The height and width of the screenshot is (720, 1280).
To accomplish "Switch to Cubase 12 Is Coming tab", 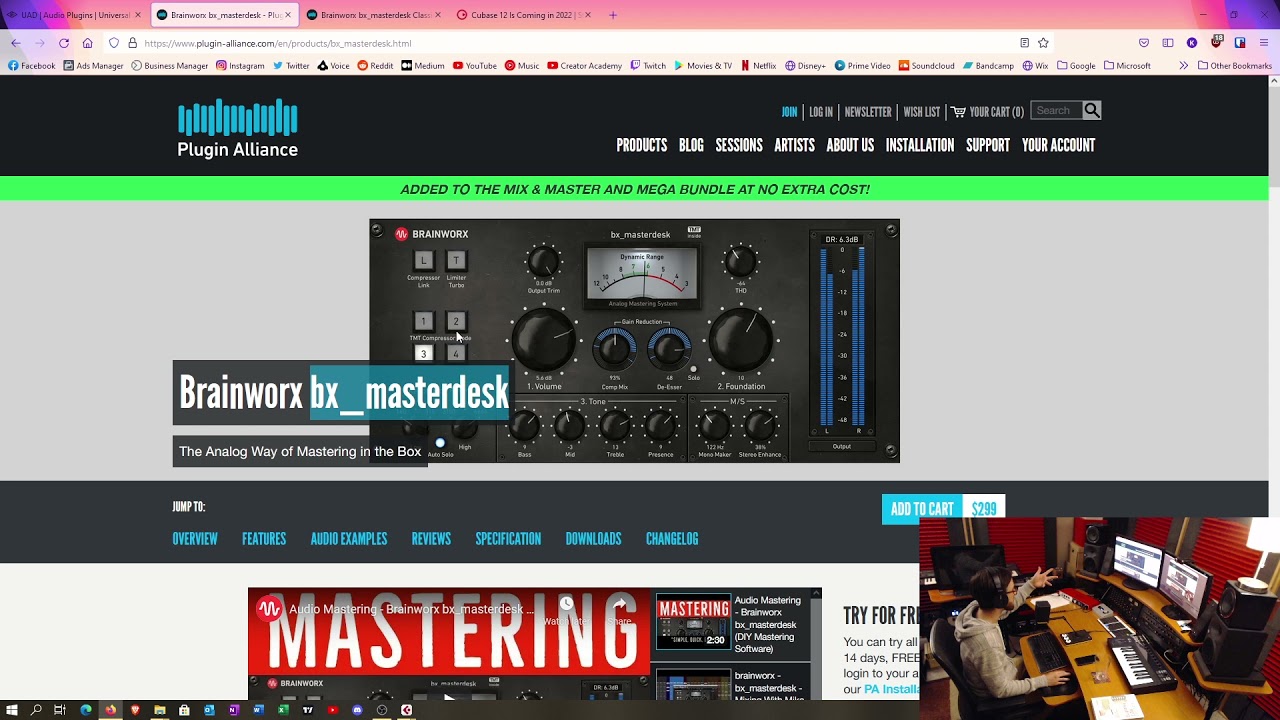I will pyautogui.click(x=524, y=15).
